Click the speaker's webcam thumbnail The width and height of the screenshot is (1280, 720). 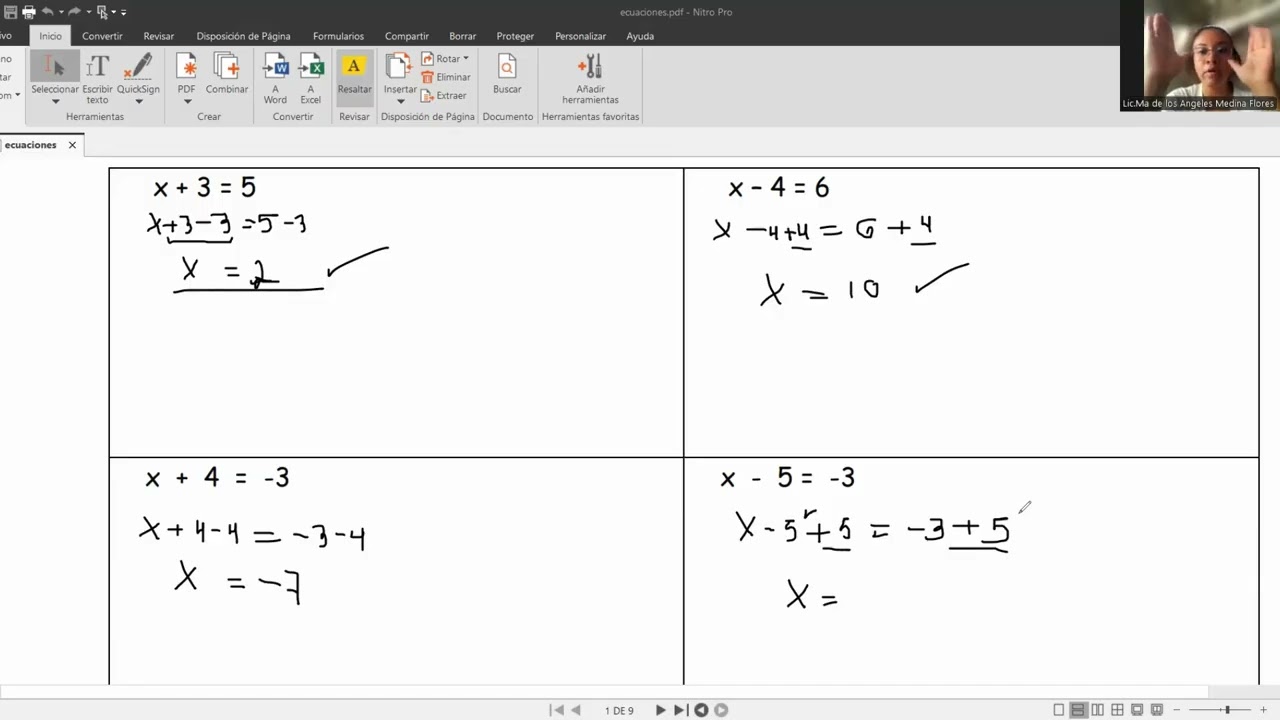(1199, 55)
